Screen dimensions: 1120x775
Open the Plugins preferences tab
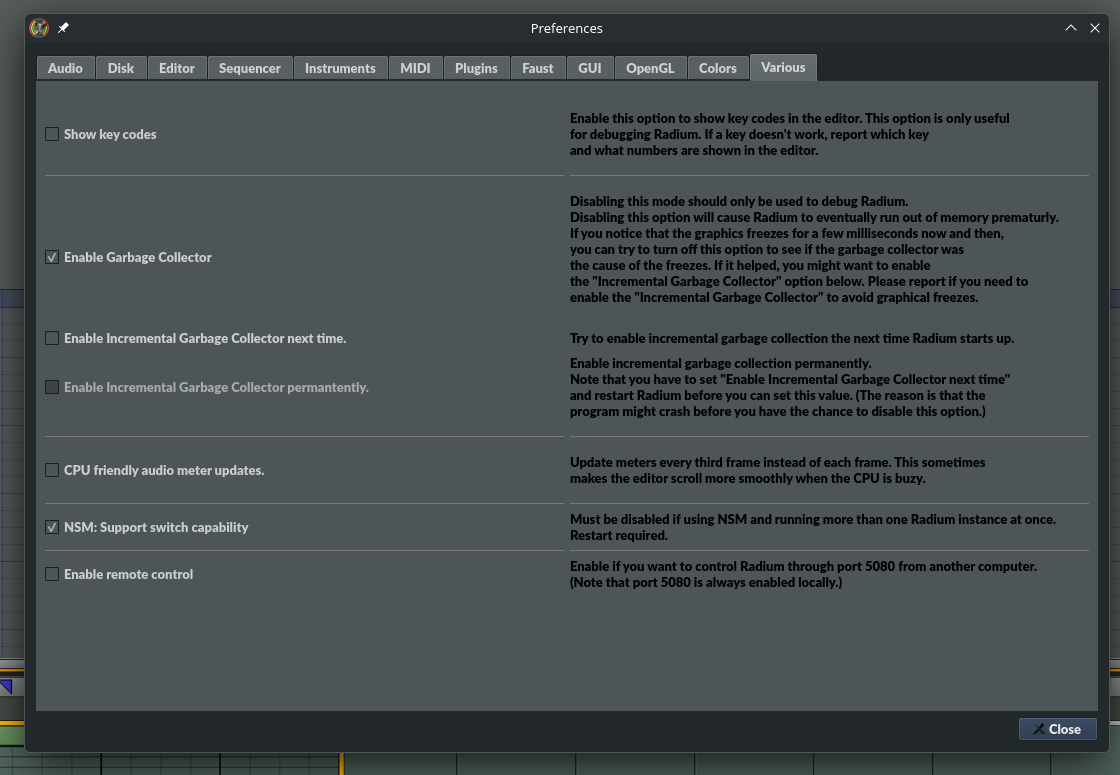[476, 68]
